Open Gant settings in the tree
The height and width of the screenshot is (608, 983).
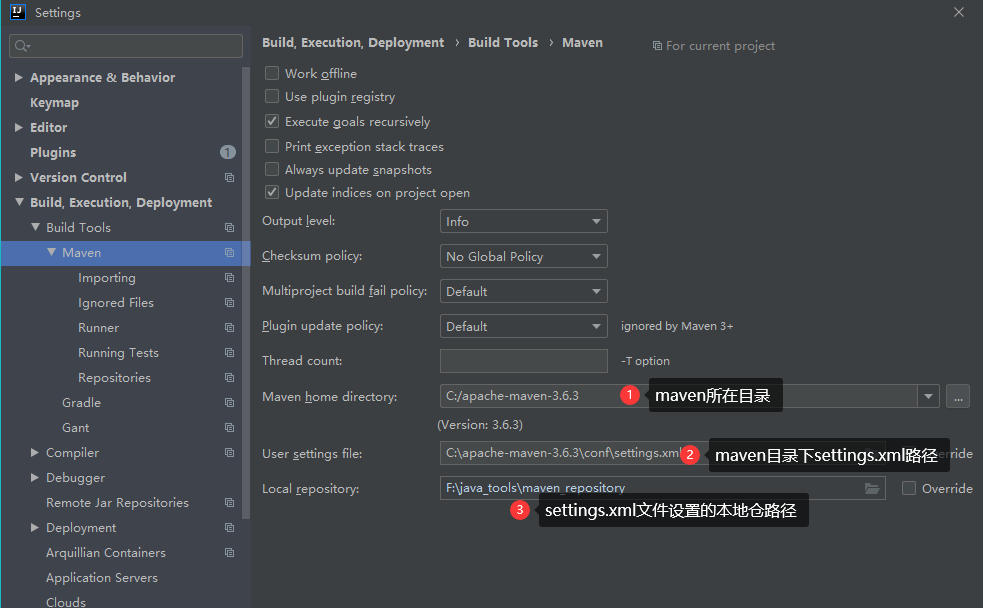point(75,427)
